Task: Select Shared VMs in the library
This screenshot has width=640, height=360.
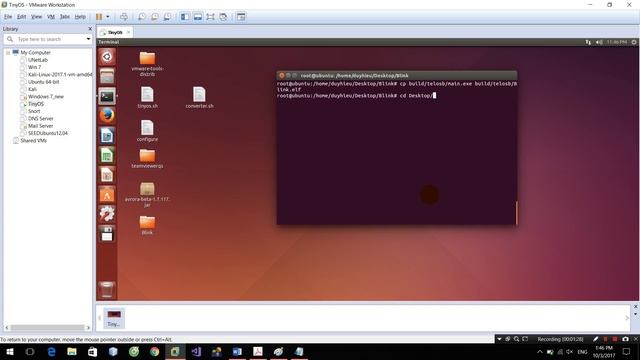Action: coord(33,141)
